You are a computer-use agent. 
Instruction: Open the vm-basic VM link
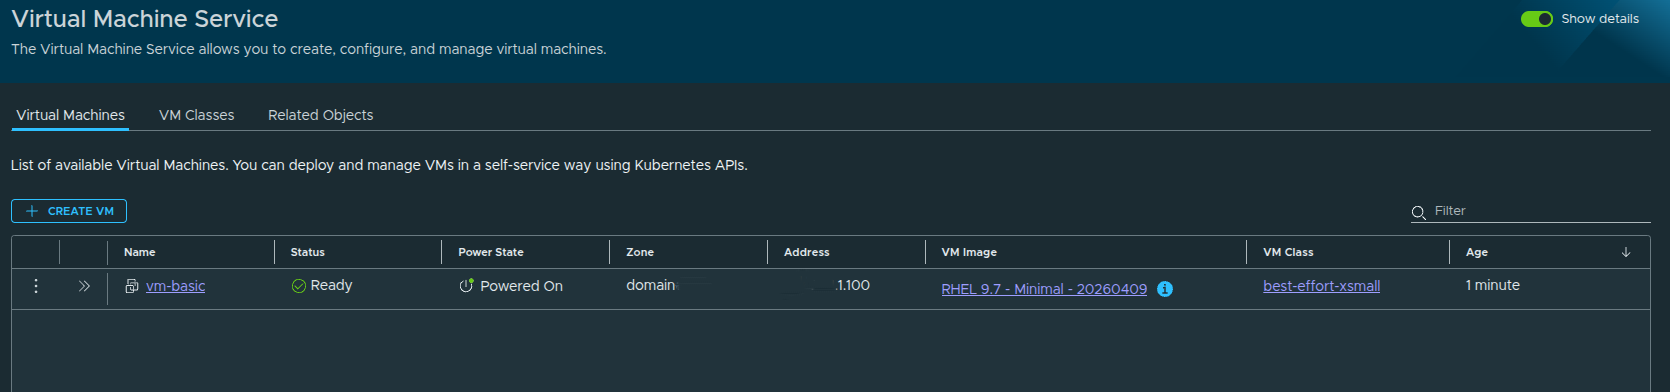(x=175, y=286)
